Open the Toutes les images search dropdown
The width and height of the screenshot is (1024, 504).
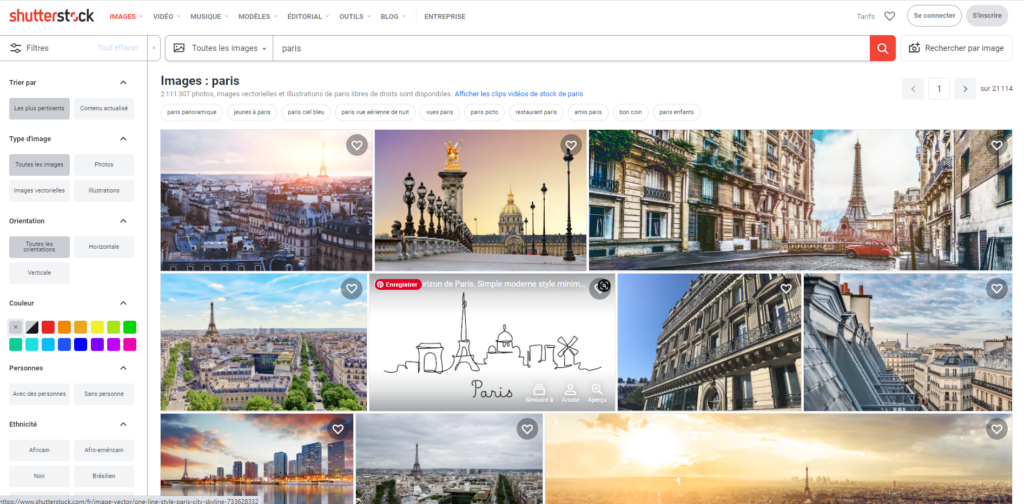pos(219,48)
